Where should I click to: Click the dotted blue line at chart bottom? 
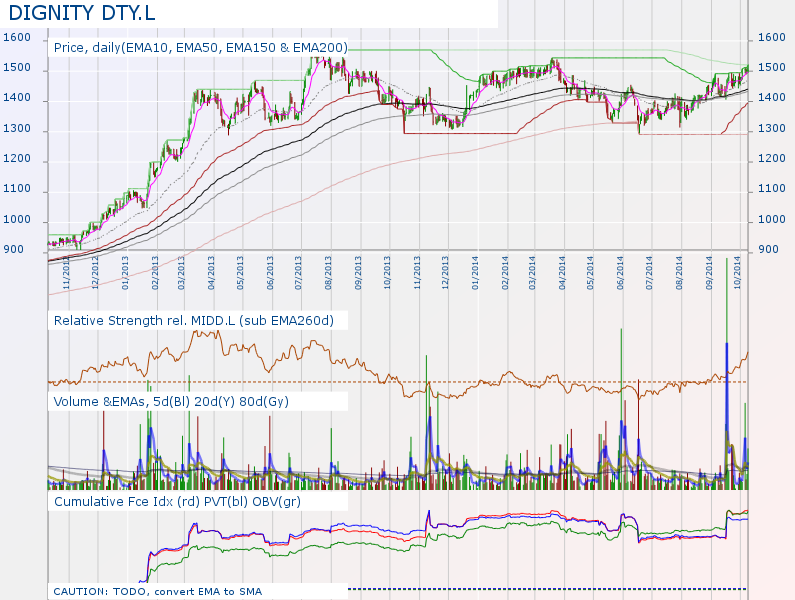(547, 589)
